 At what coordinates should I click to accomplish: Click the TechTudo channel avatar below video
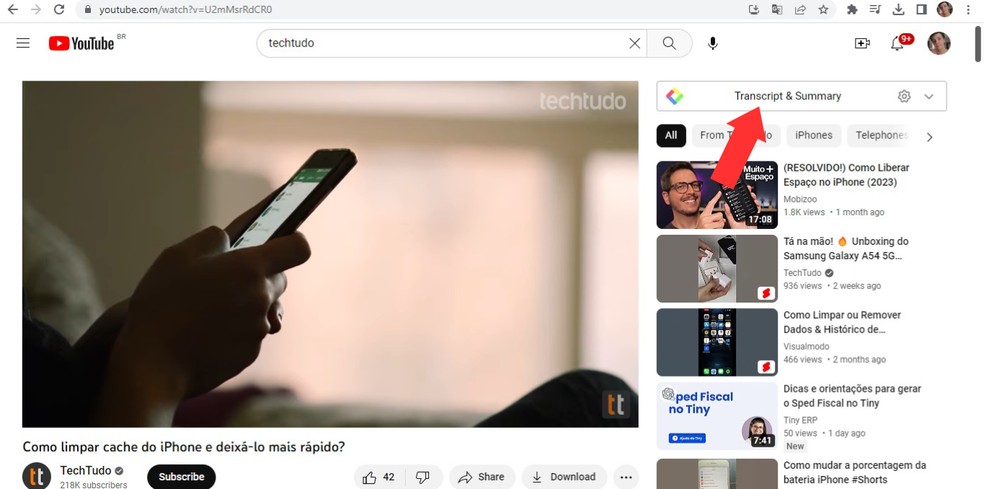point(36,476)
